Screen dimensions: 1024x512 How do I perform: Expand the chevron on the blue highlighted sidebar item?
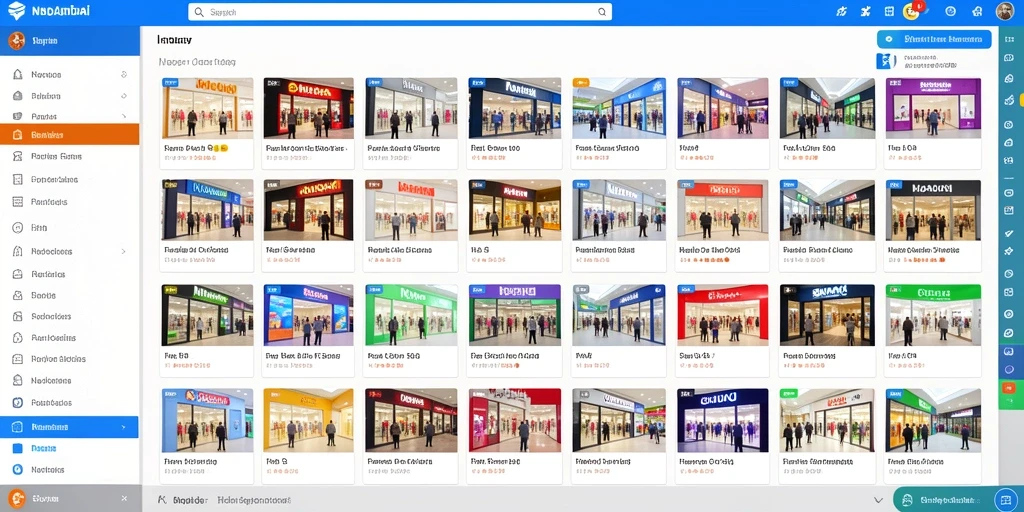(124, 427)
